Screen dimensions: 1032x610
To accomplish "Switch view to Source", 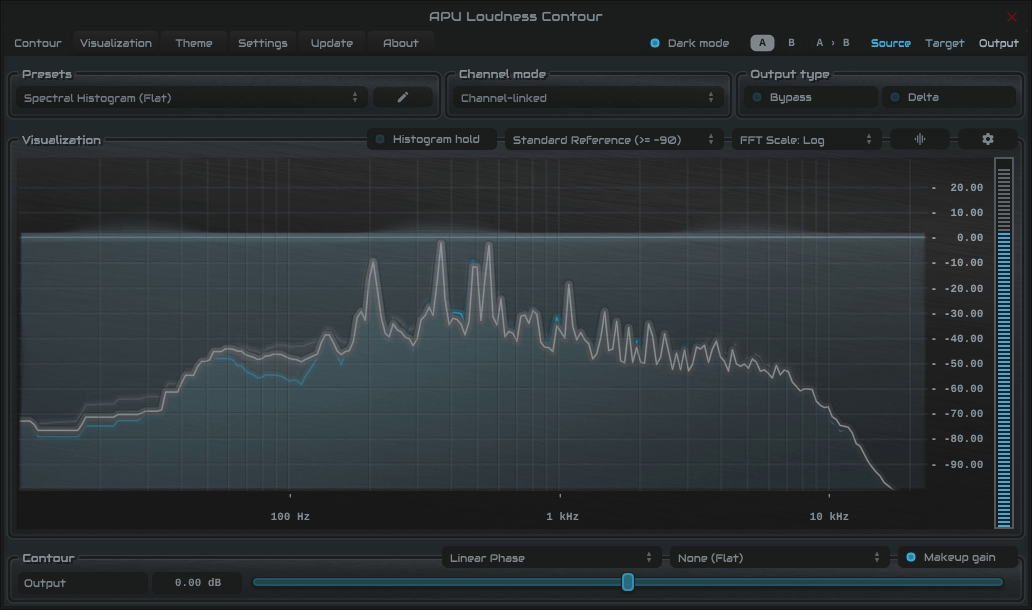I will 890,43.
